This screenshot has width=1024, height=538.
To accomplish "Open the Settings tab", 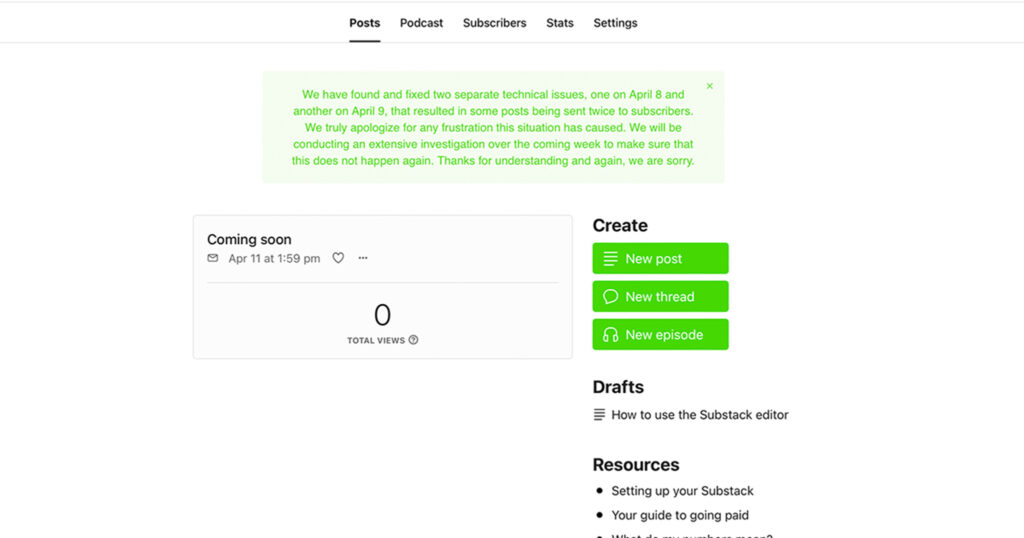I will click(x=615, y=23).
